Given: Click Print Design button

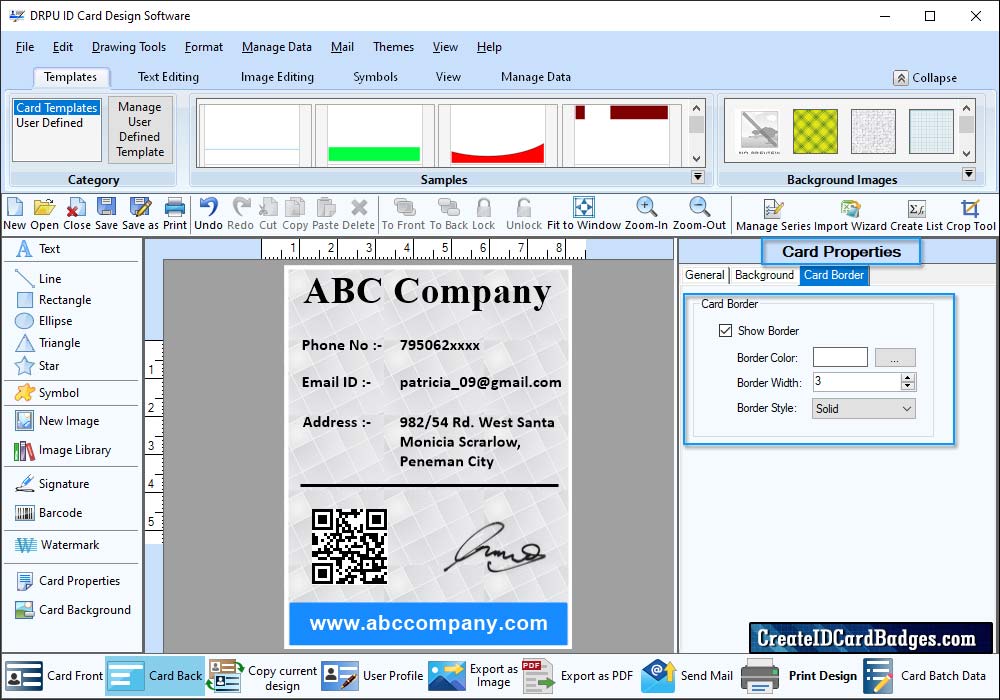Looking at the screenshot, I should tap(800, 676).
